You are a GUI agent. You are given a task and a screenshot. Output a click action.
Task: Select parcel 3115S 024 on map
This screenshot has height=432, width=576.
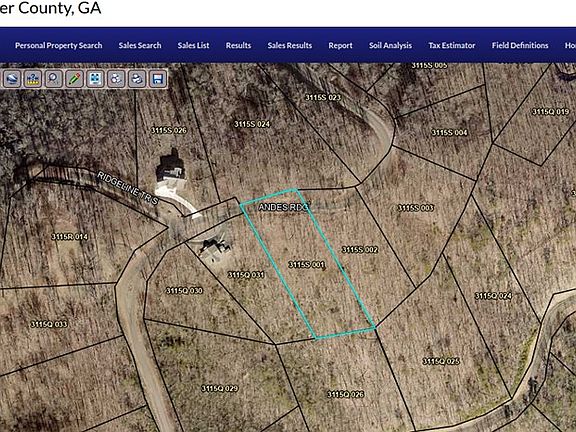tap(252, 124)
